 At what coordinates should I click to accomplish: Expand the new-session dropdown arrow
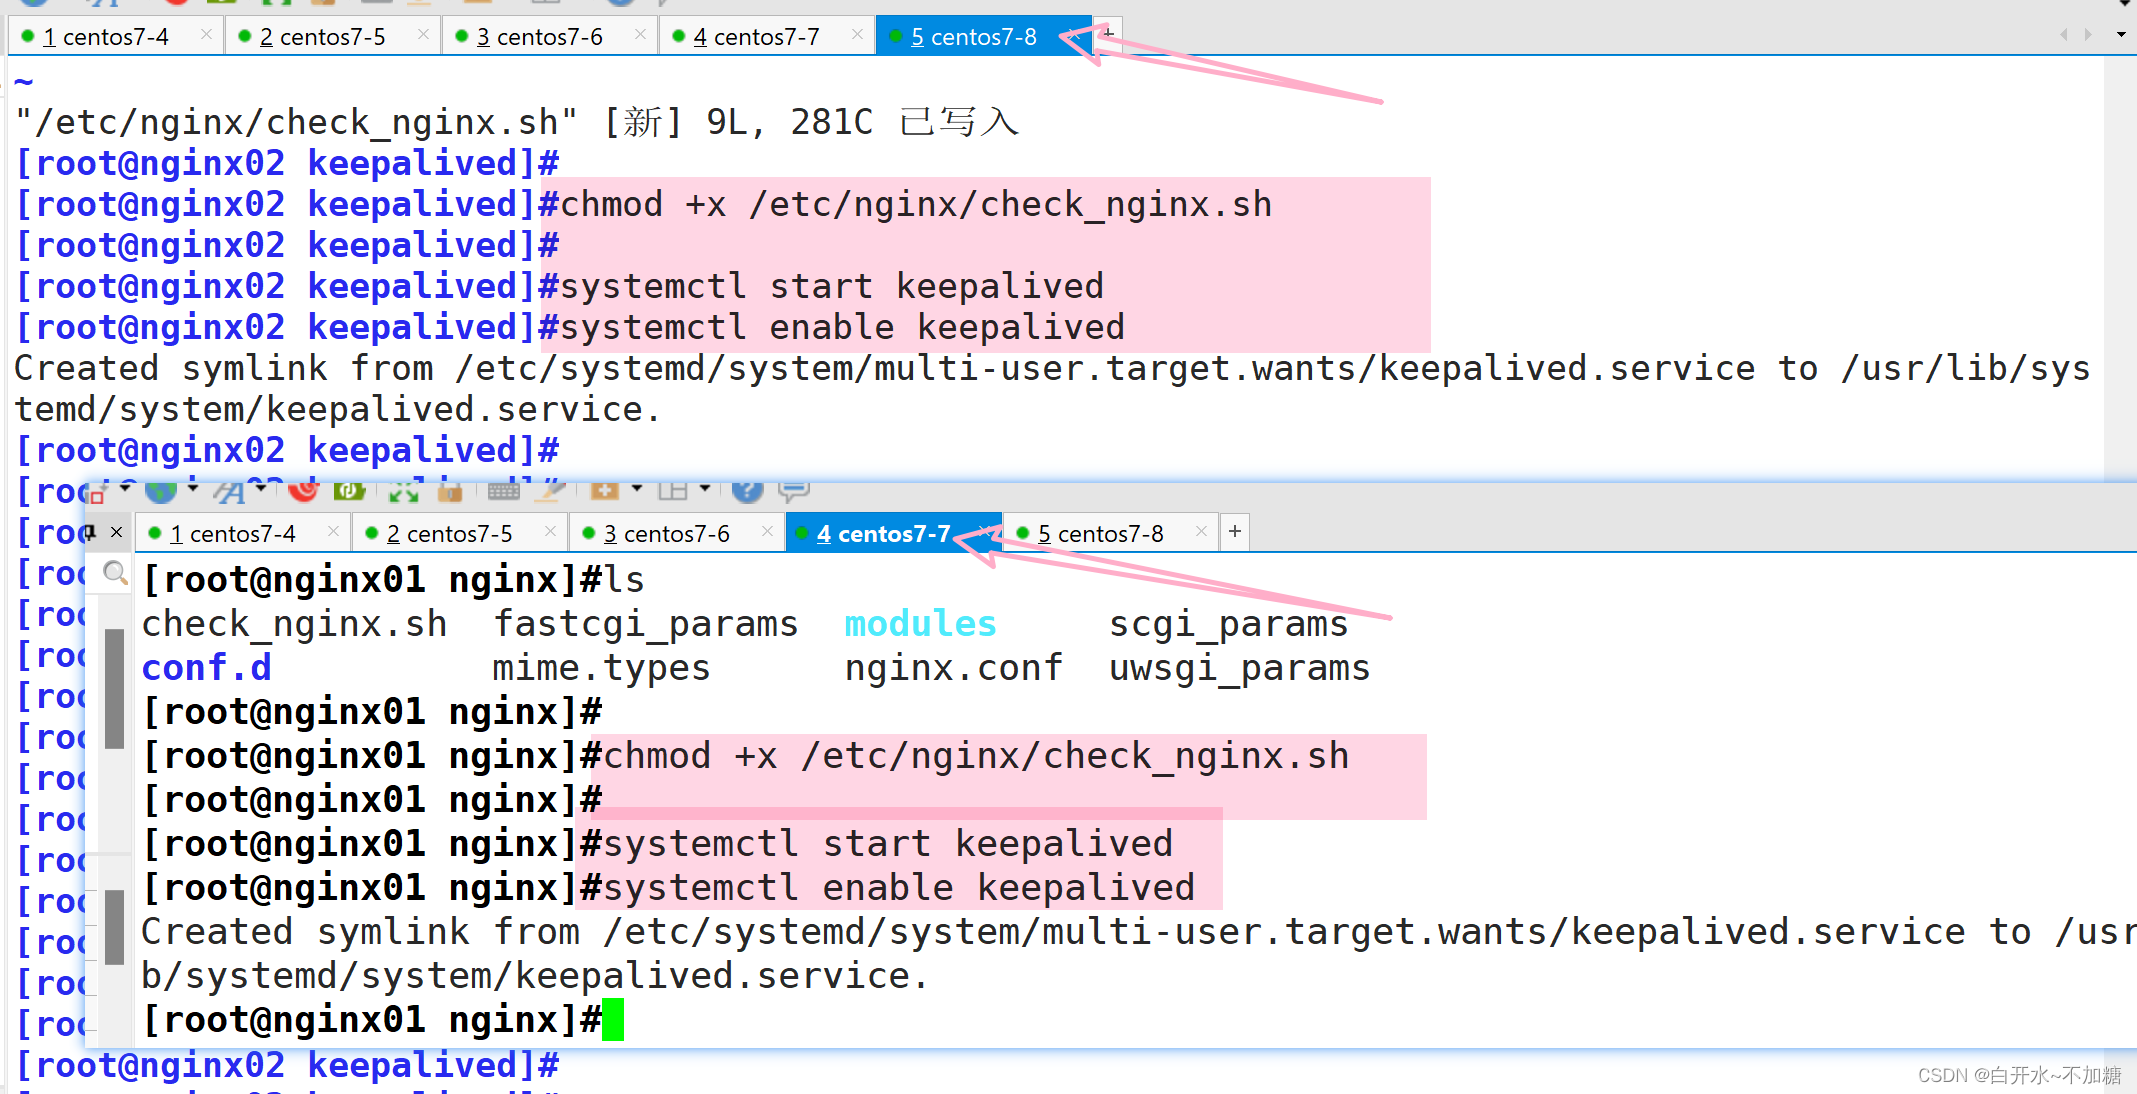click(637, 489)
